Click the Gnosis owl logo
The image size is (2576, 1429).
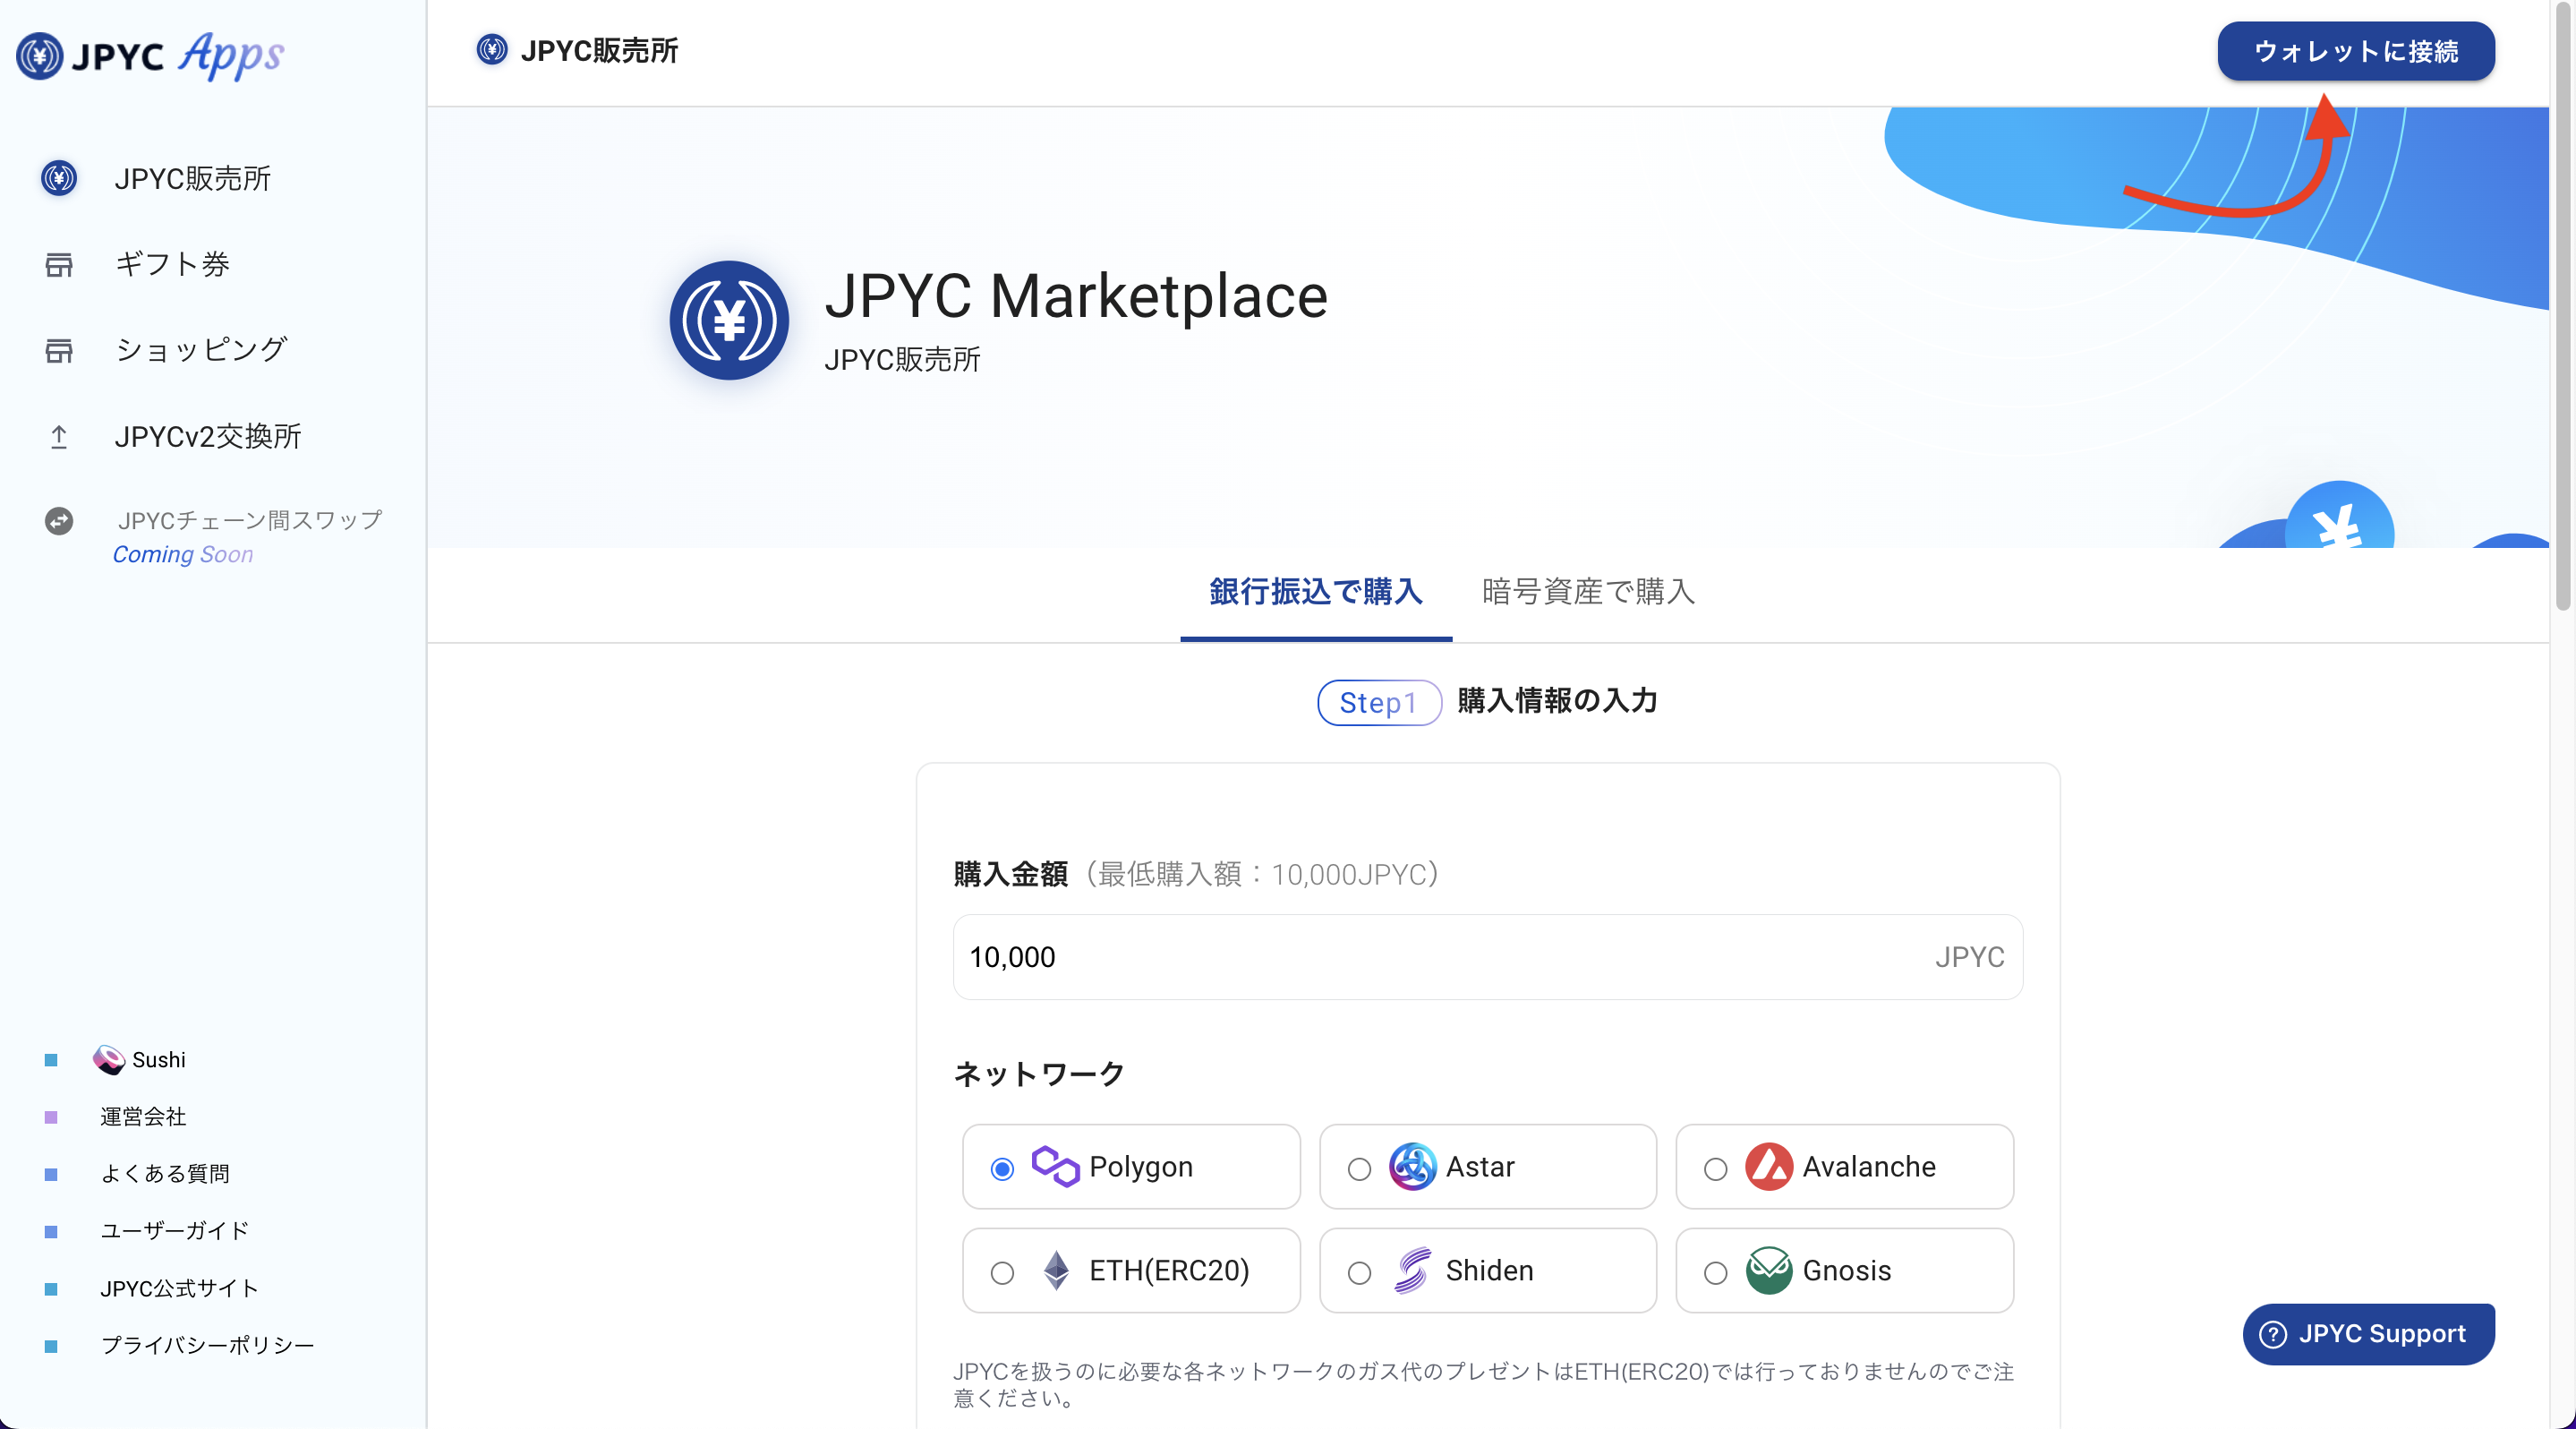tap(1769, 1271)
